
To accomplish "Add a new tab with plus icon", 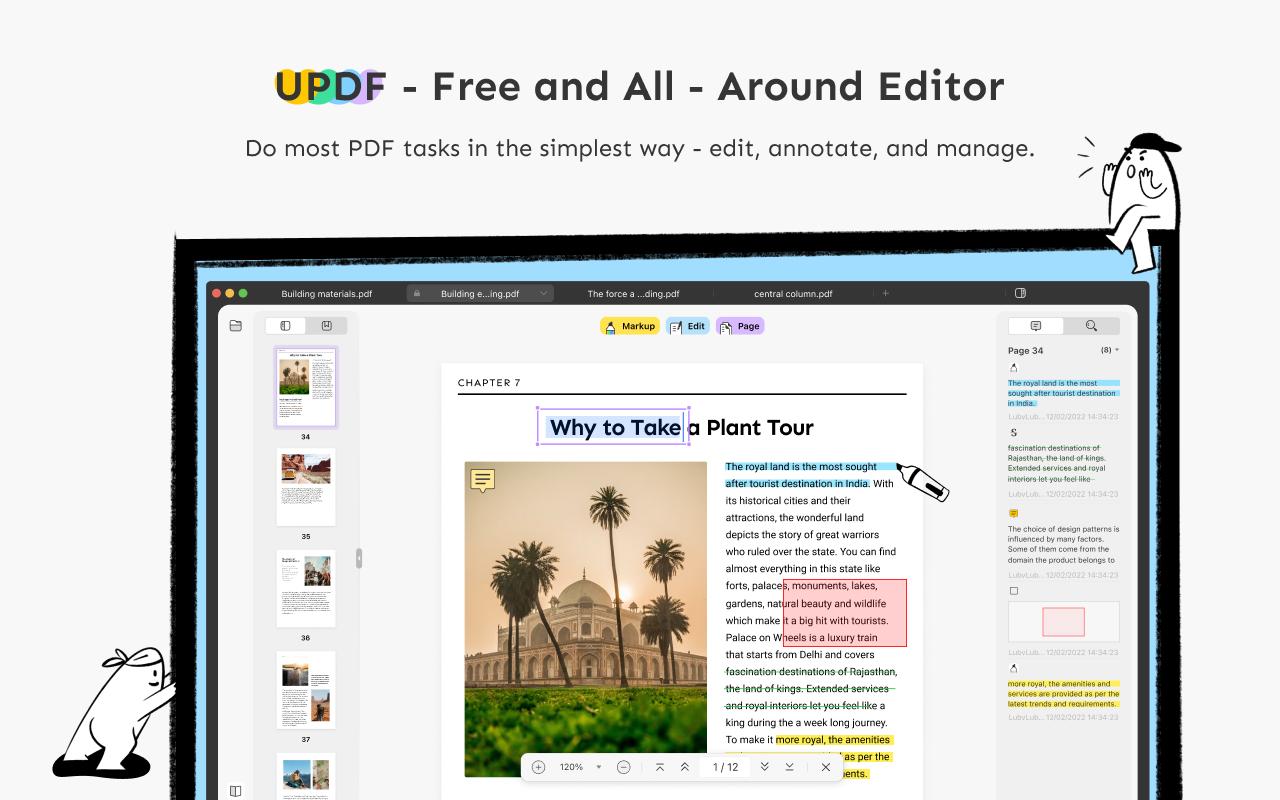I will coord(885,293).
